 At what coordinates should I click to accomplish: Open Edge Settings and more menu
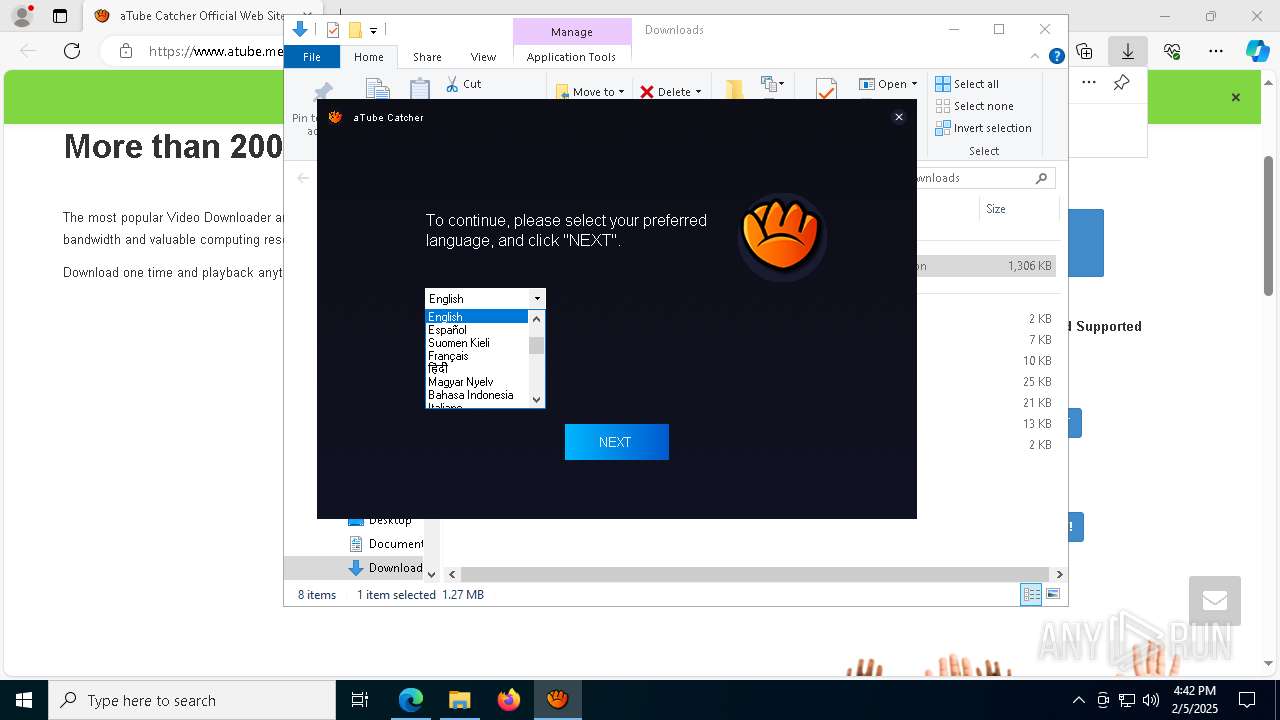1216,51
